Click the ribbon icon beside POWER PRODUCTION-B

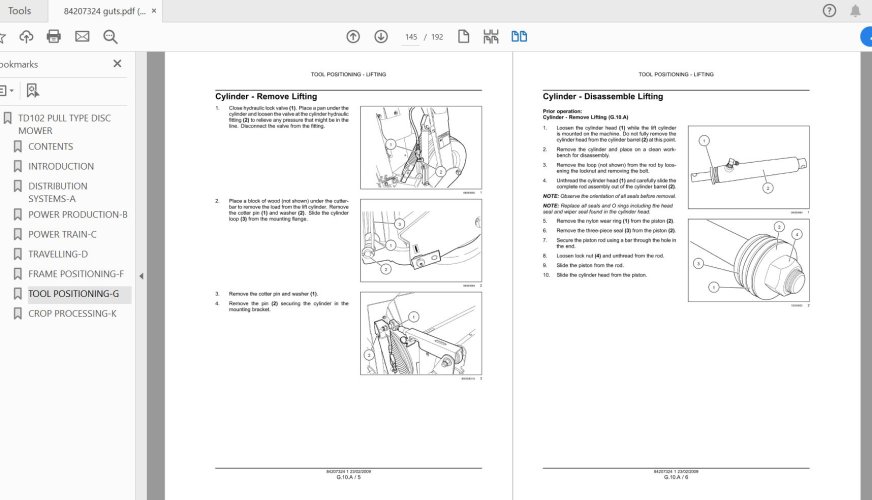coord(18,214)
